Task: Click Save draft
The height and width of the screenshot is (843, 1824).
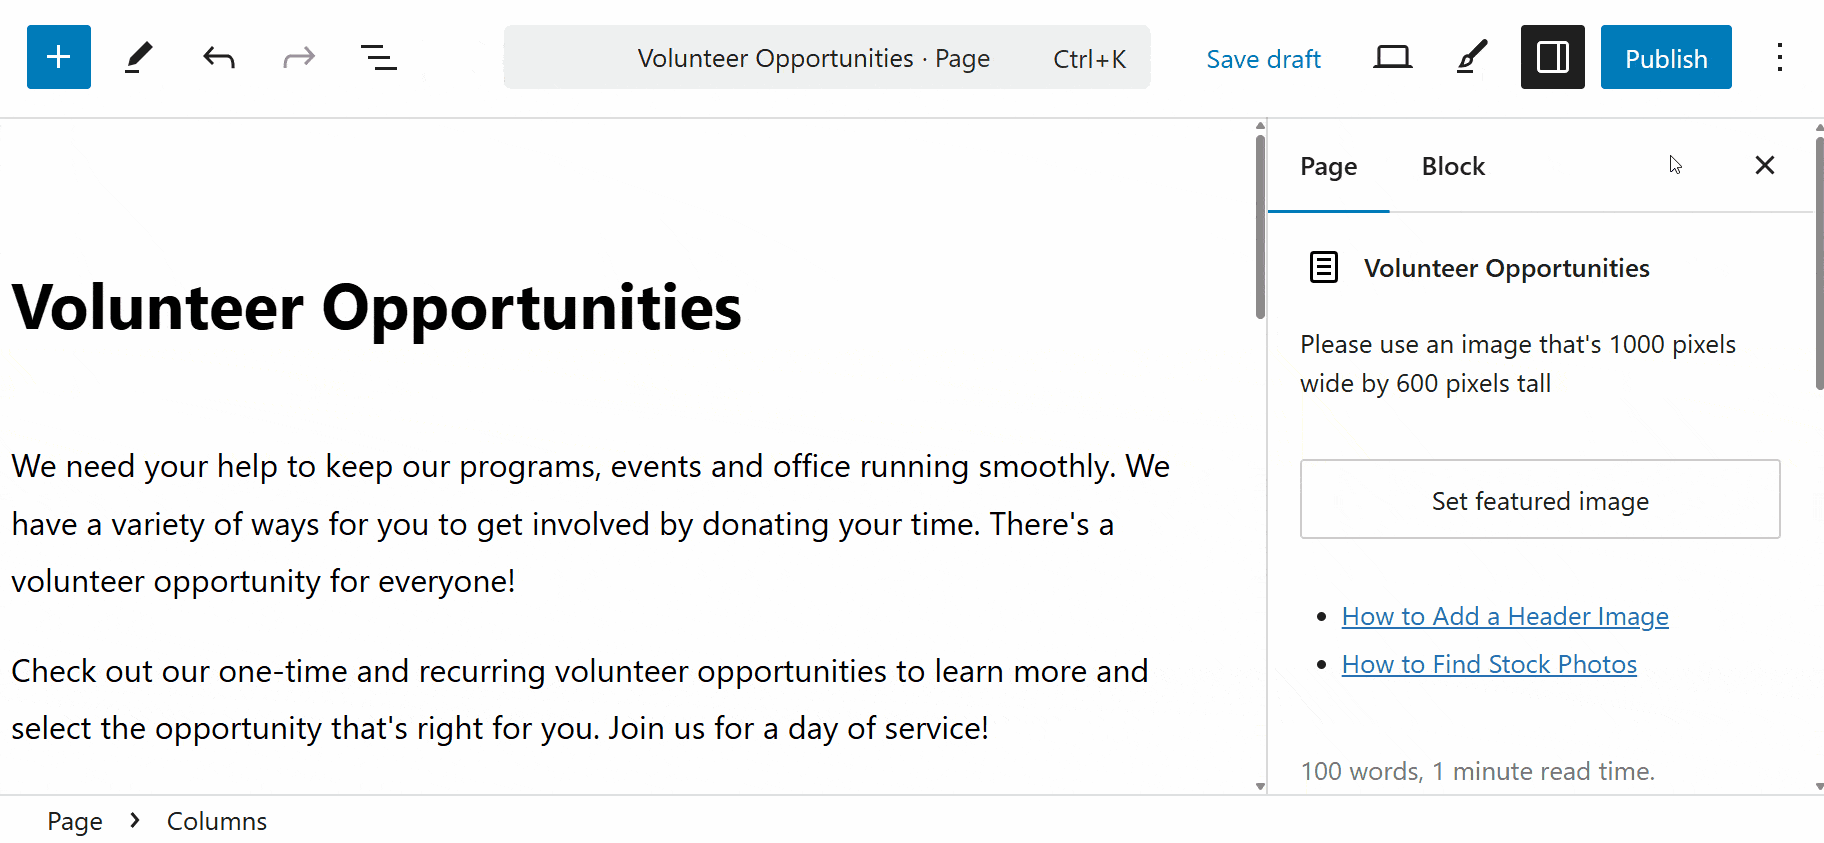Action: [x=1263, y=59]
